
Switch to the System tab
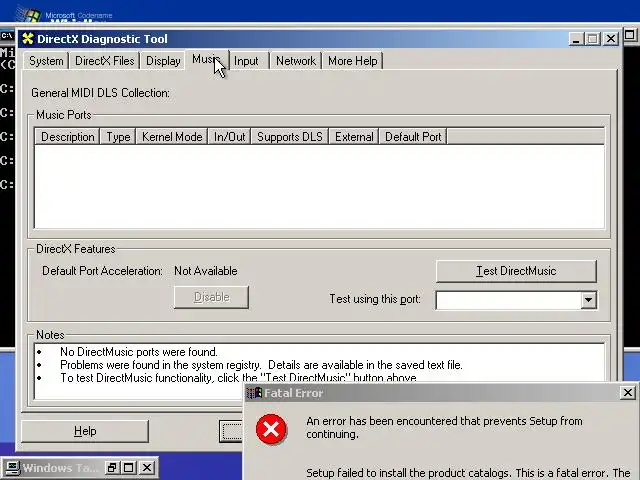click(x=46, y=61)
